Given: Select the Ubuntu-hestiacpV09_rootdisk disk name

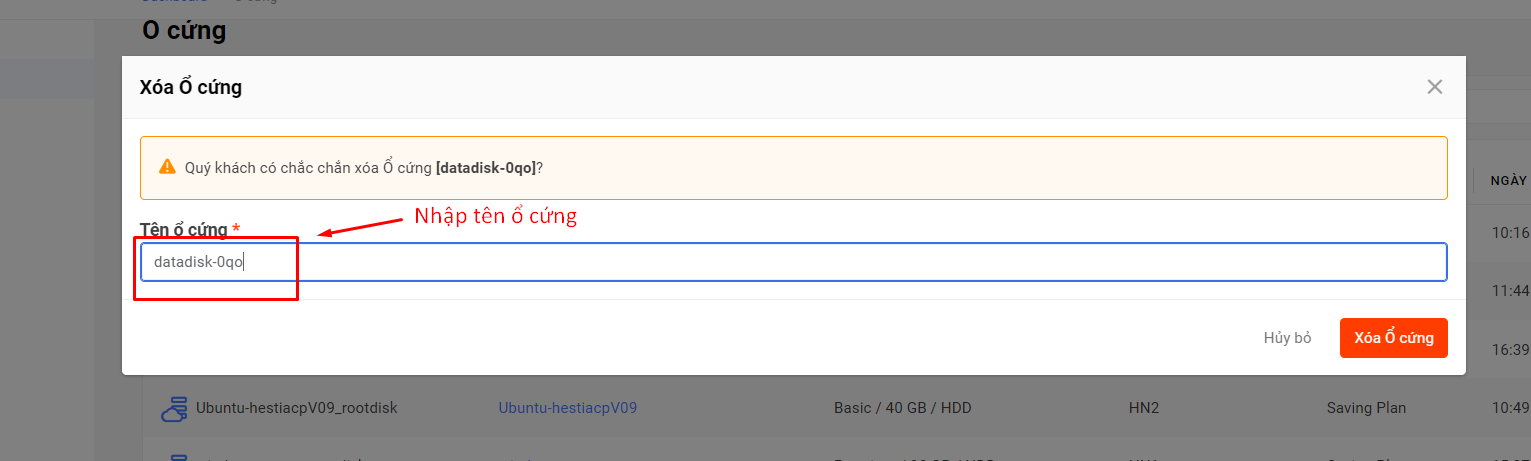Looking at the screenshot, I should (296, 408).
